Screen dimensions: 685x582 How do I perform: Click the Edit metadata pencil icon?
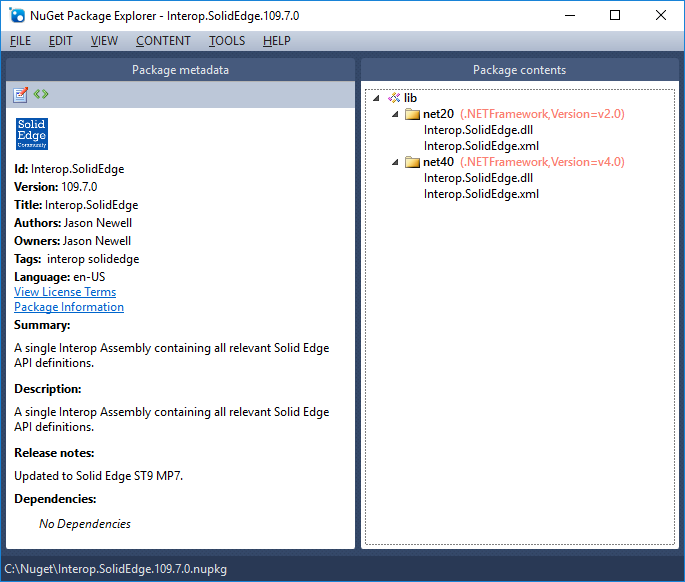coord(20,94)
